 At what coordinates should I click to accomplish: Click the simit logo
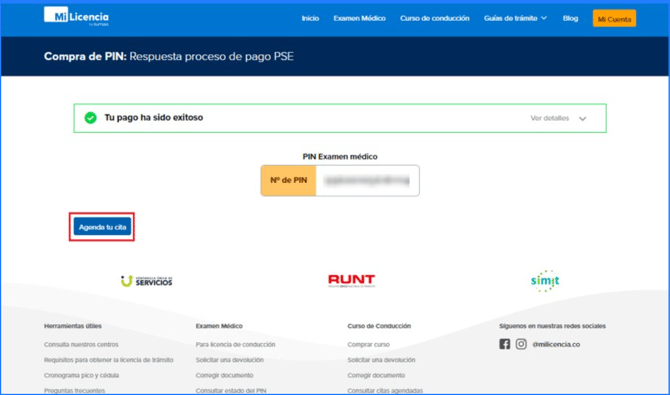pos(545,281)
